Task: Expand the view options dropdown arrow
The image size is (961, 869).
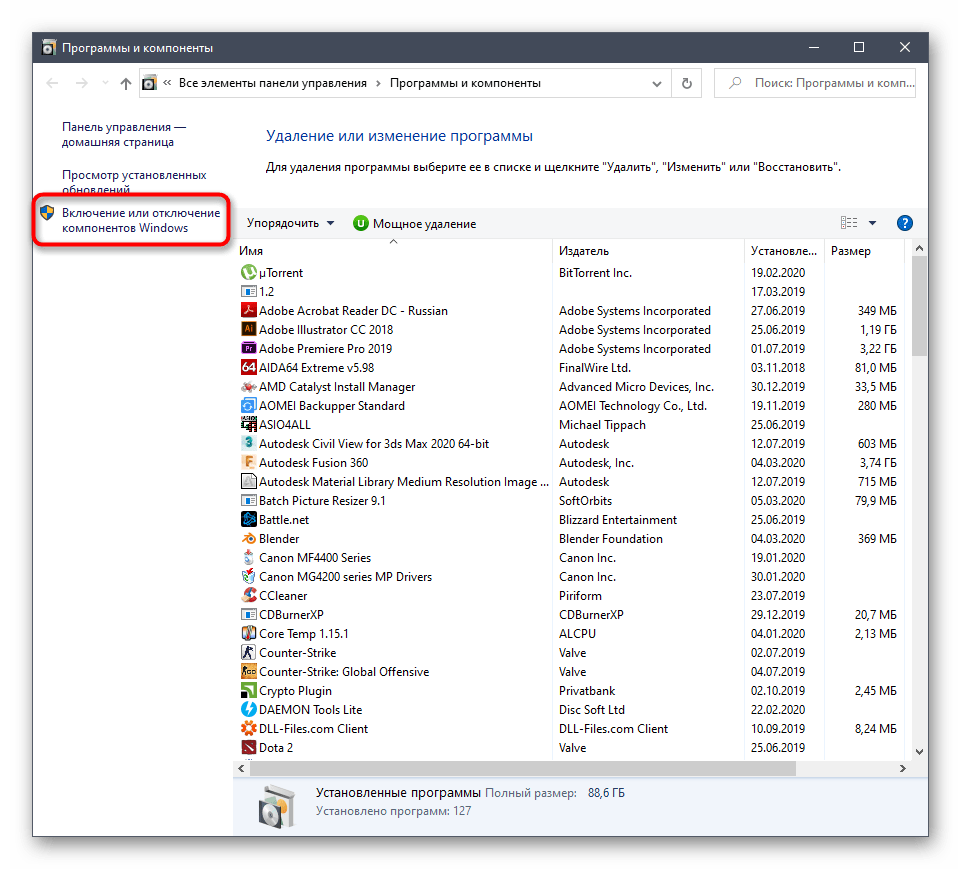Action: (x=872, y=223)
